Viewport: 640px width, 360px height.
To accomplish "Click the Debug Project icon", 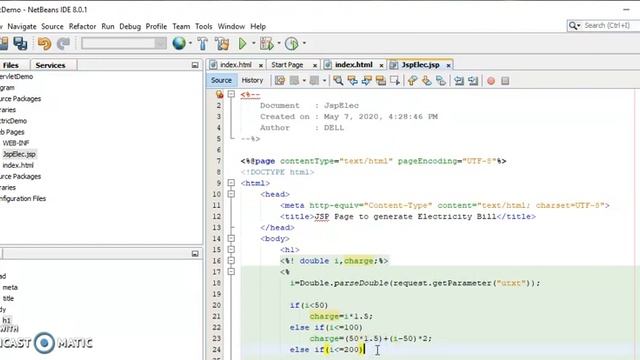I will pos(267,43).
